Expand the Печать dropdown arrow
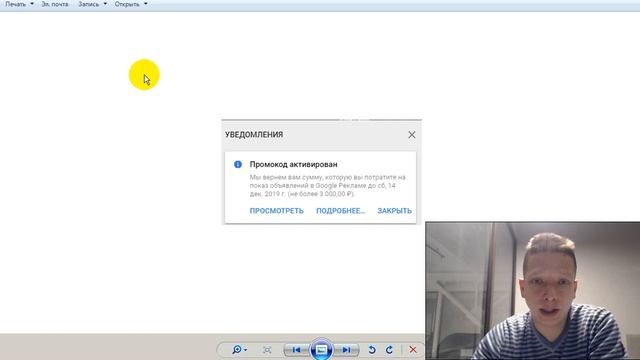640x360 pixels. coord(32,4)
